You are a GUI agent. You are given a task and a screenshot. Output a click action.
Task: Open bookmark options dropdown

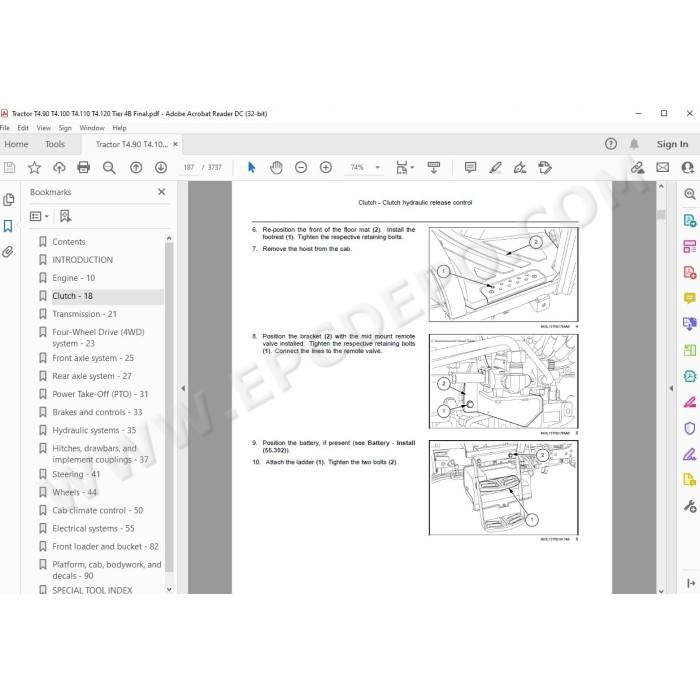(39, 217)
